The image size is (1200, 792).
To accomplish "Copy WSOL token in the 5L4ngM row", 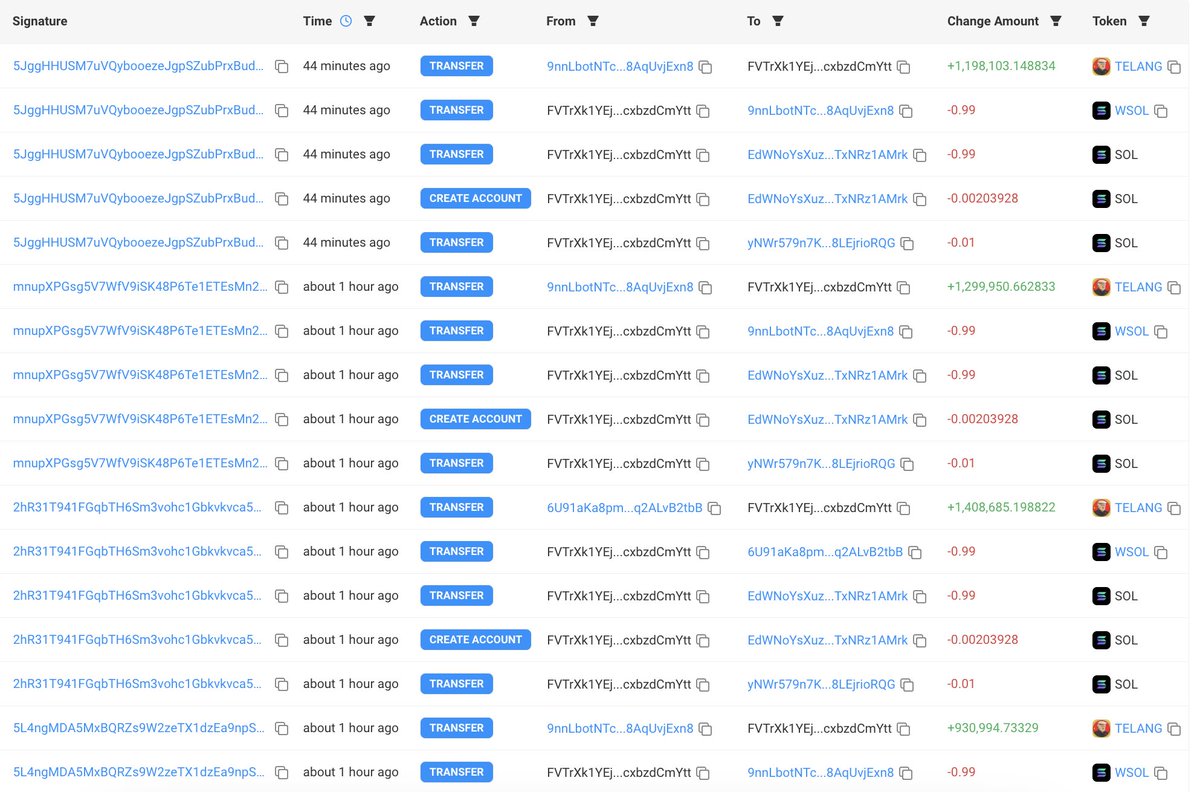I will tap(1161, 772).
